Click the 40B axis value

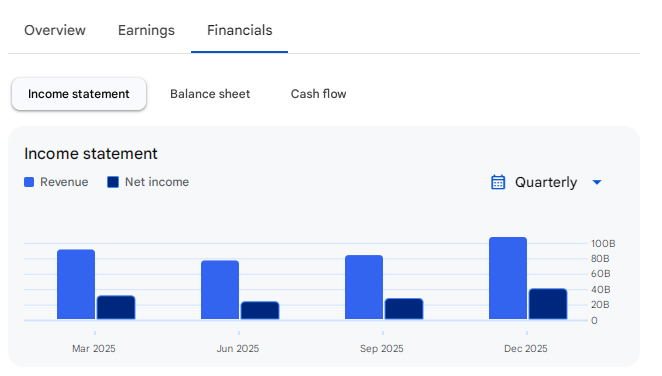tap(600, 289)
